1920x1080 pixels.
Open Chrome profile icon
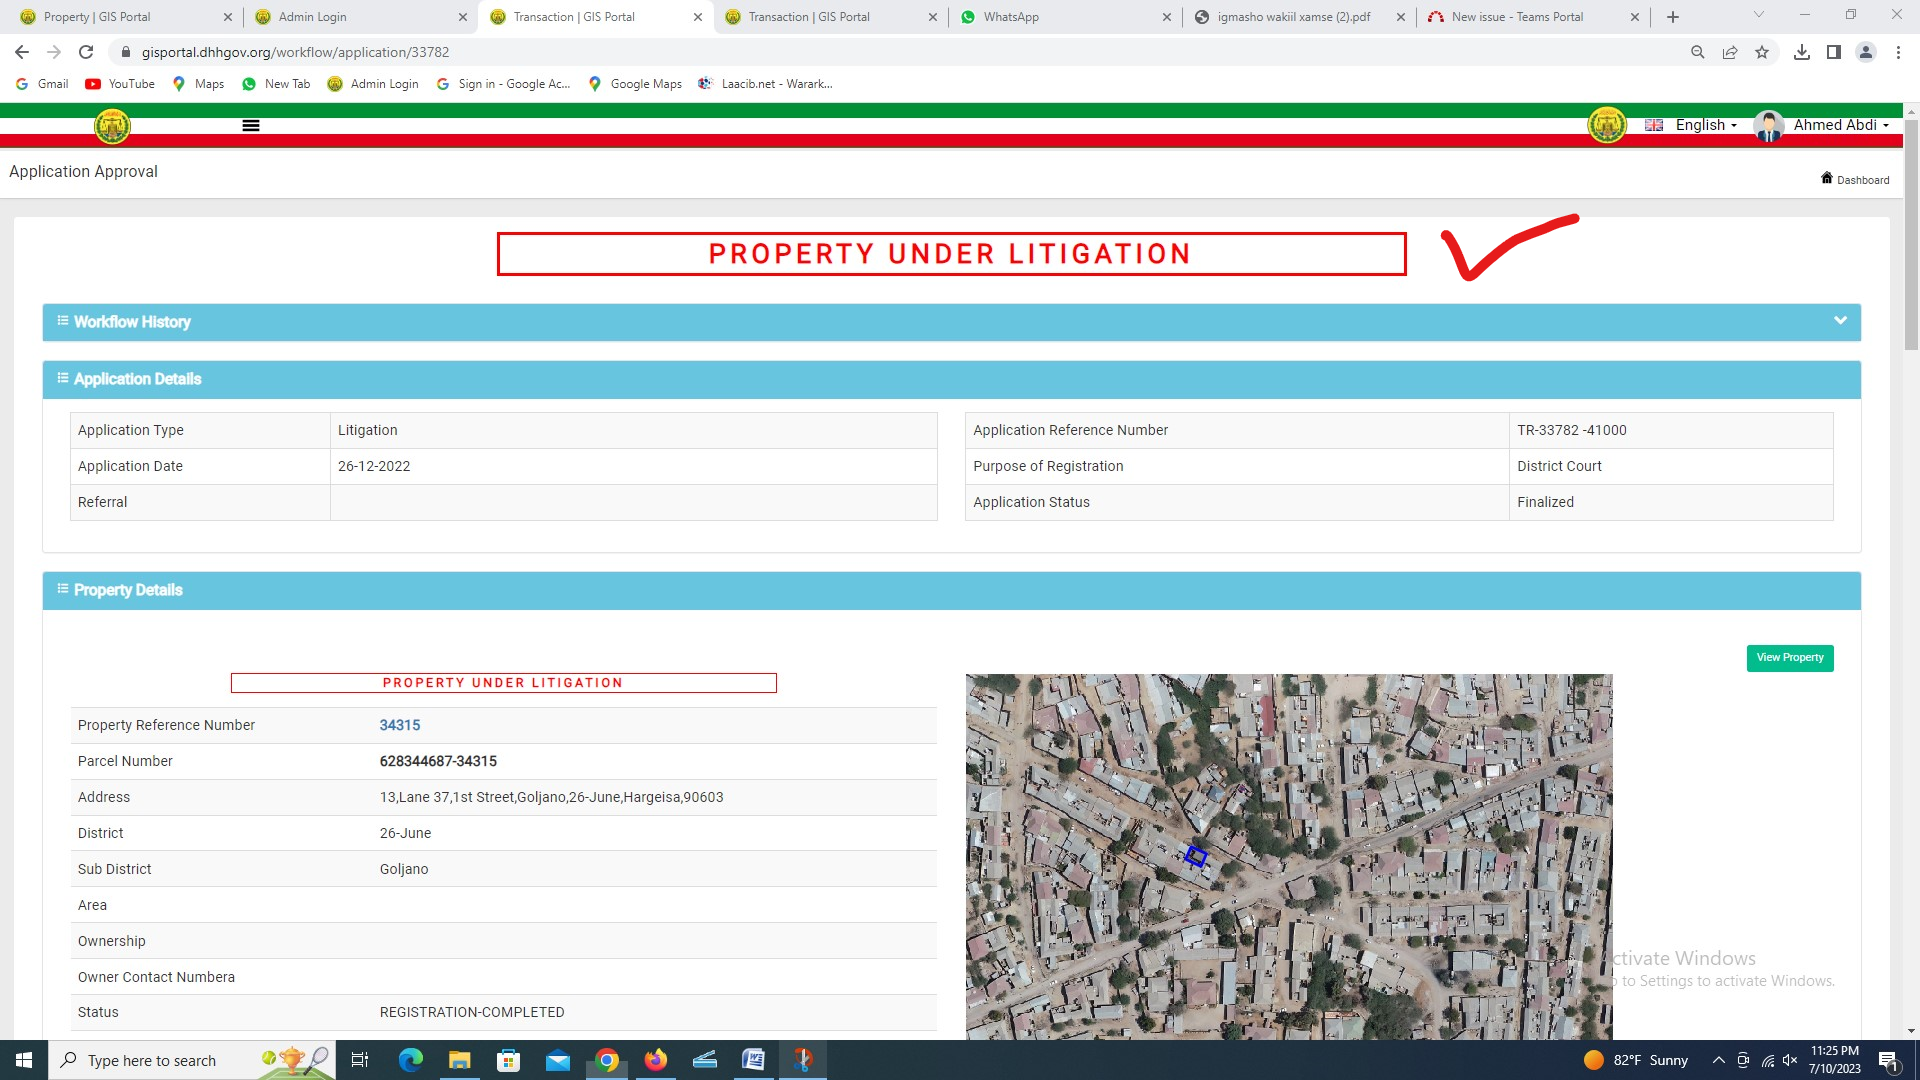click(1866, 52)
